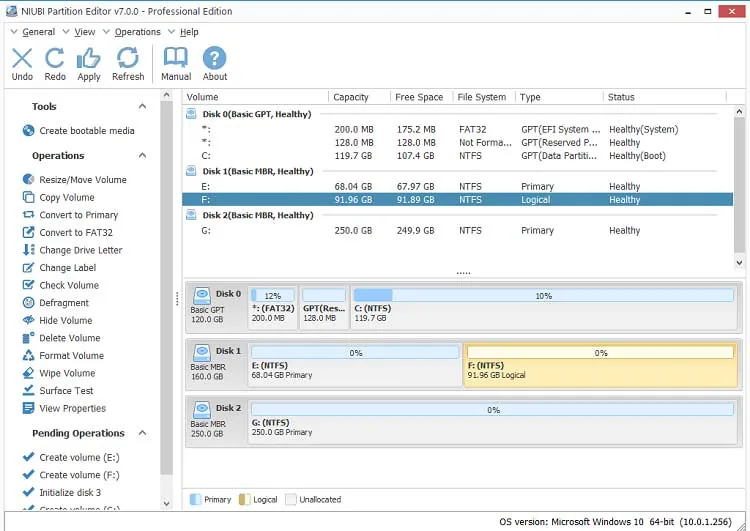Click the Primary legend color swatch

pyautogui.click(x=195, y=499)
